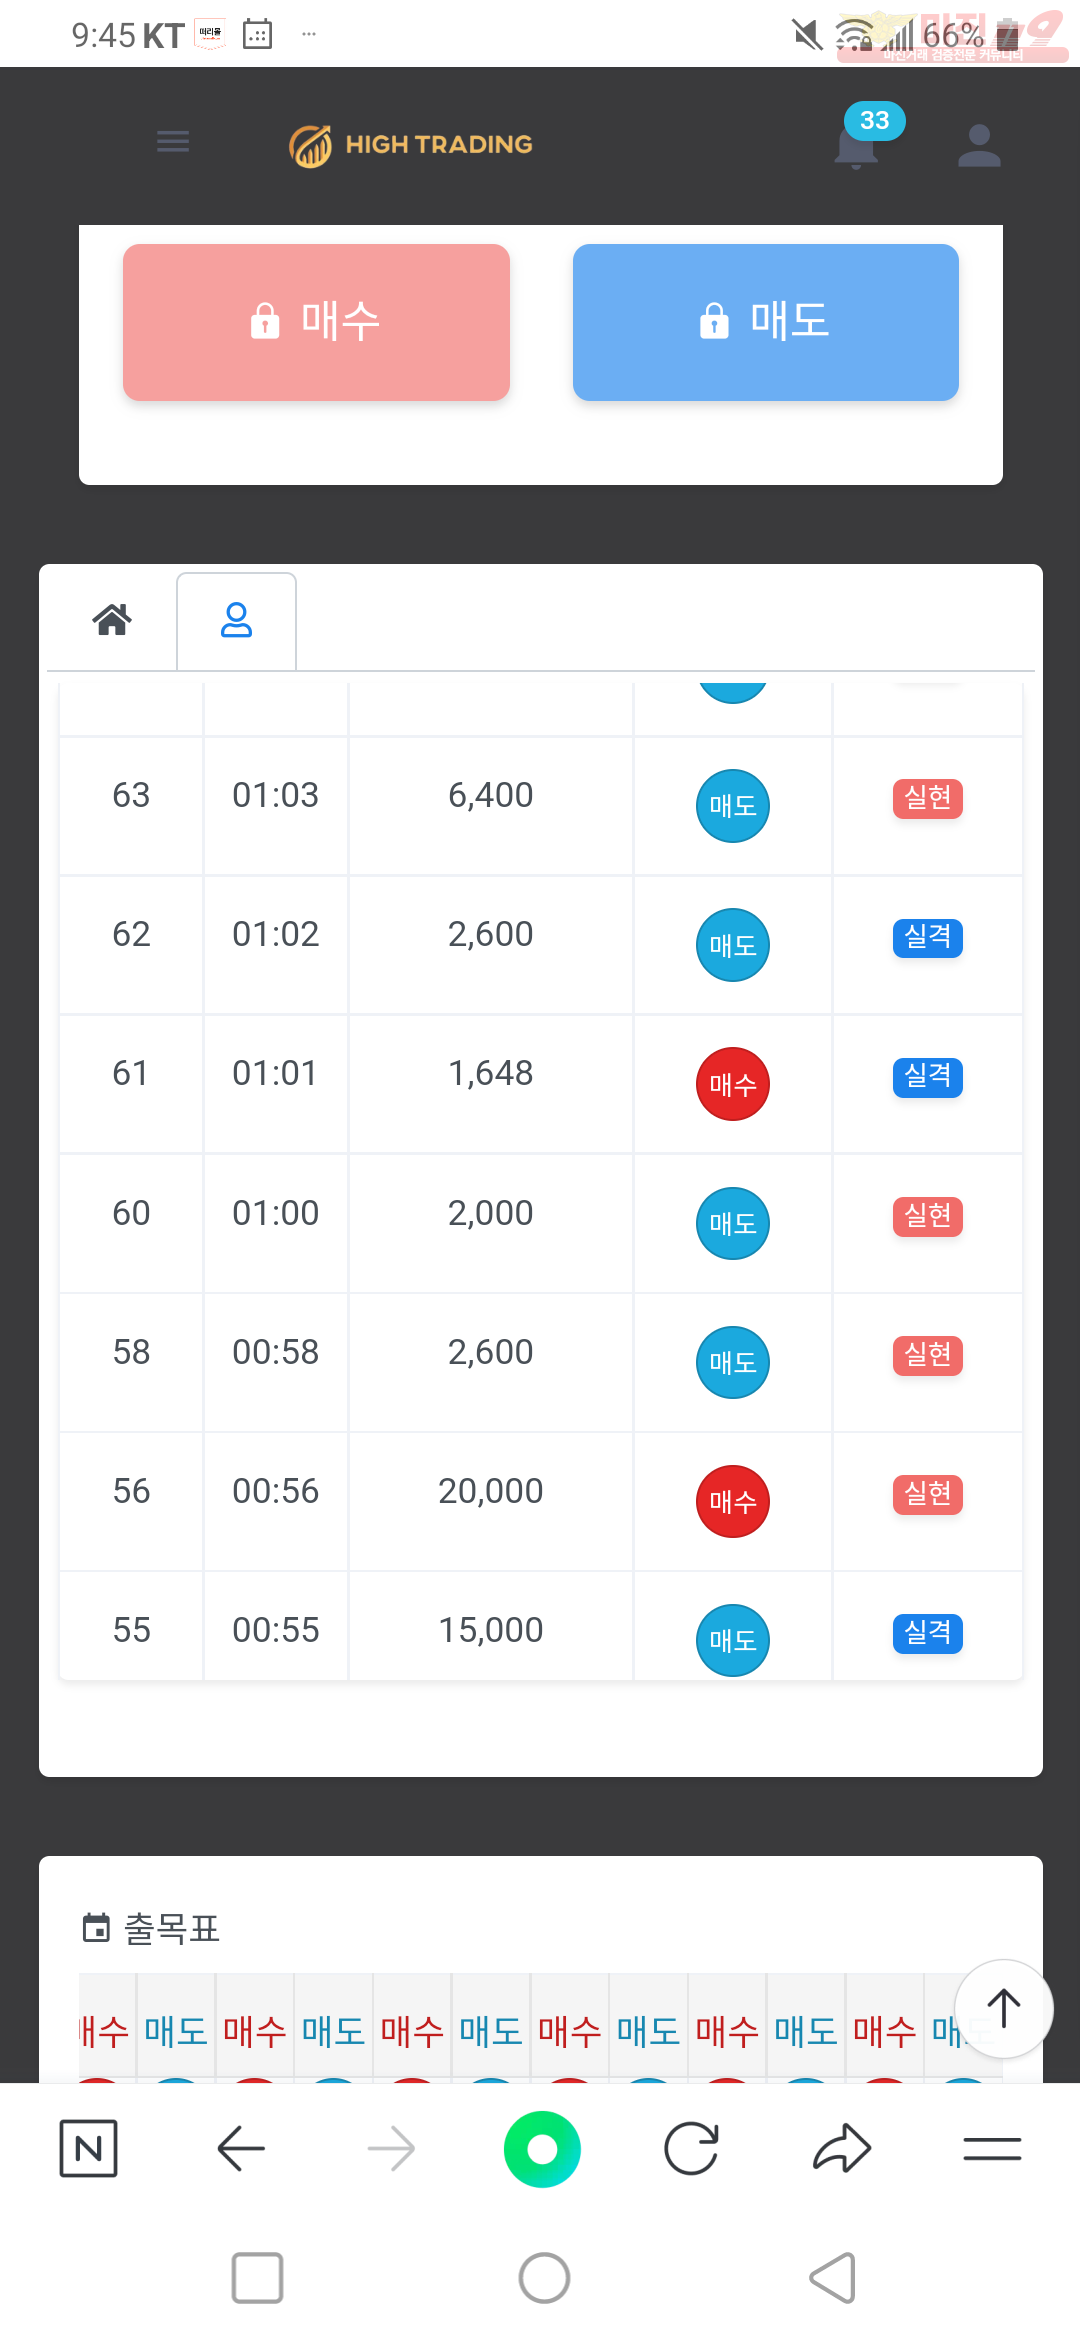Open the Naver N home icon
This screenshot has height=2340, width=1080.
89,2148
